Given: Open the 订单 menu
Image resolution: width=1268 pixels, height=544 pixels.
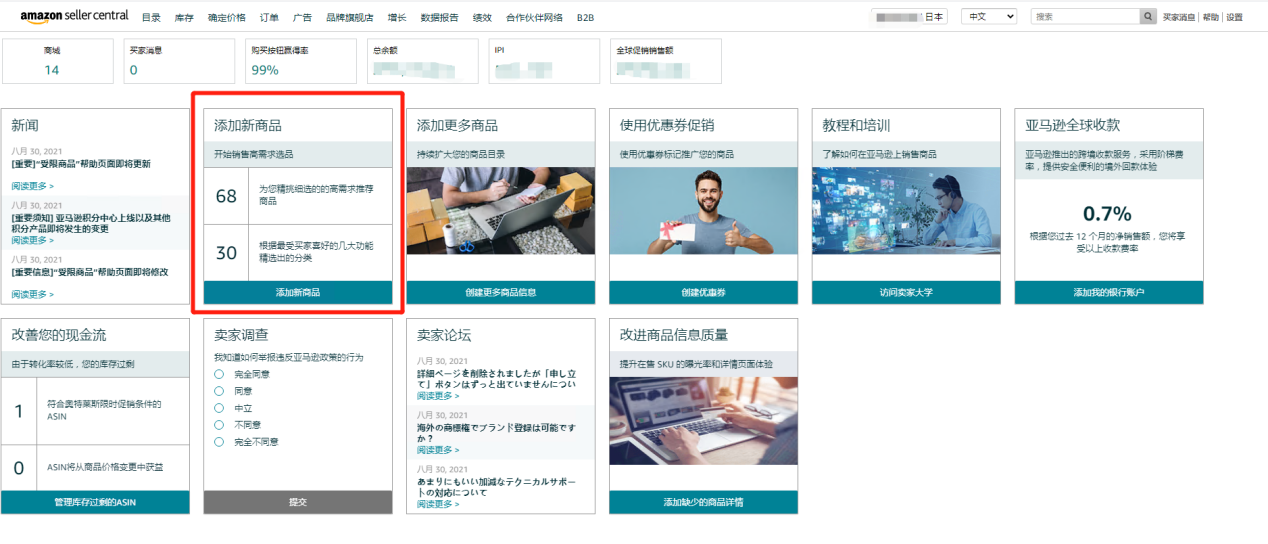Looking at the screenshot, I should 269,18.
